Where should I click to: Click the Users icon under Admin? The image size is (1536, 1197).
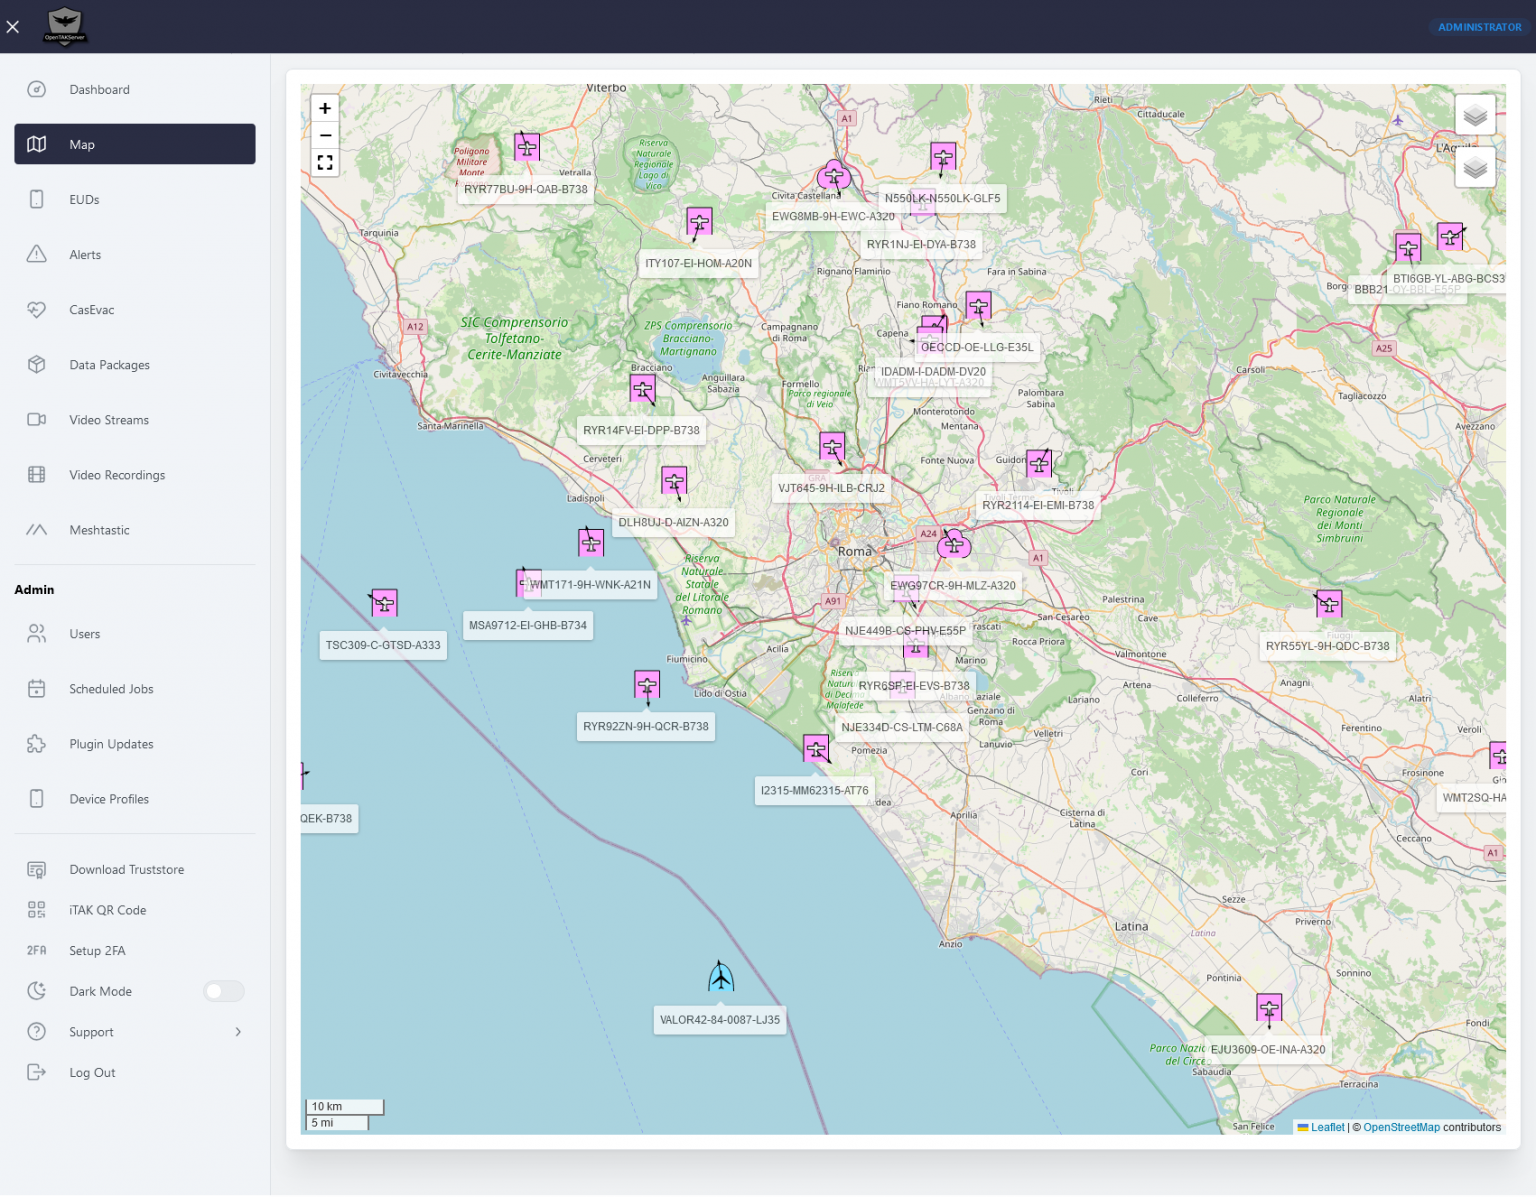pyautogui.click(x=36, y=634)
